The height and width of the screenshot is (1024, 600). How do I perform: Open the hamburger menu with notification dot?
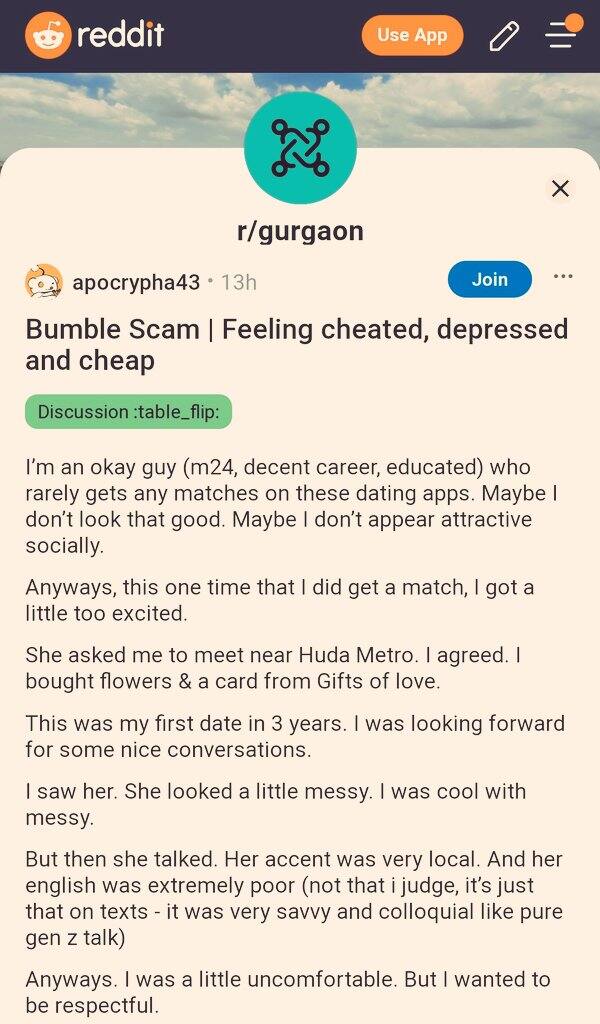point(563,32)
